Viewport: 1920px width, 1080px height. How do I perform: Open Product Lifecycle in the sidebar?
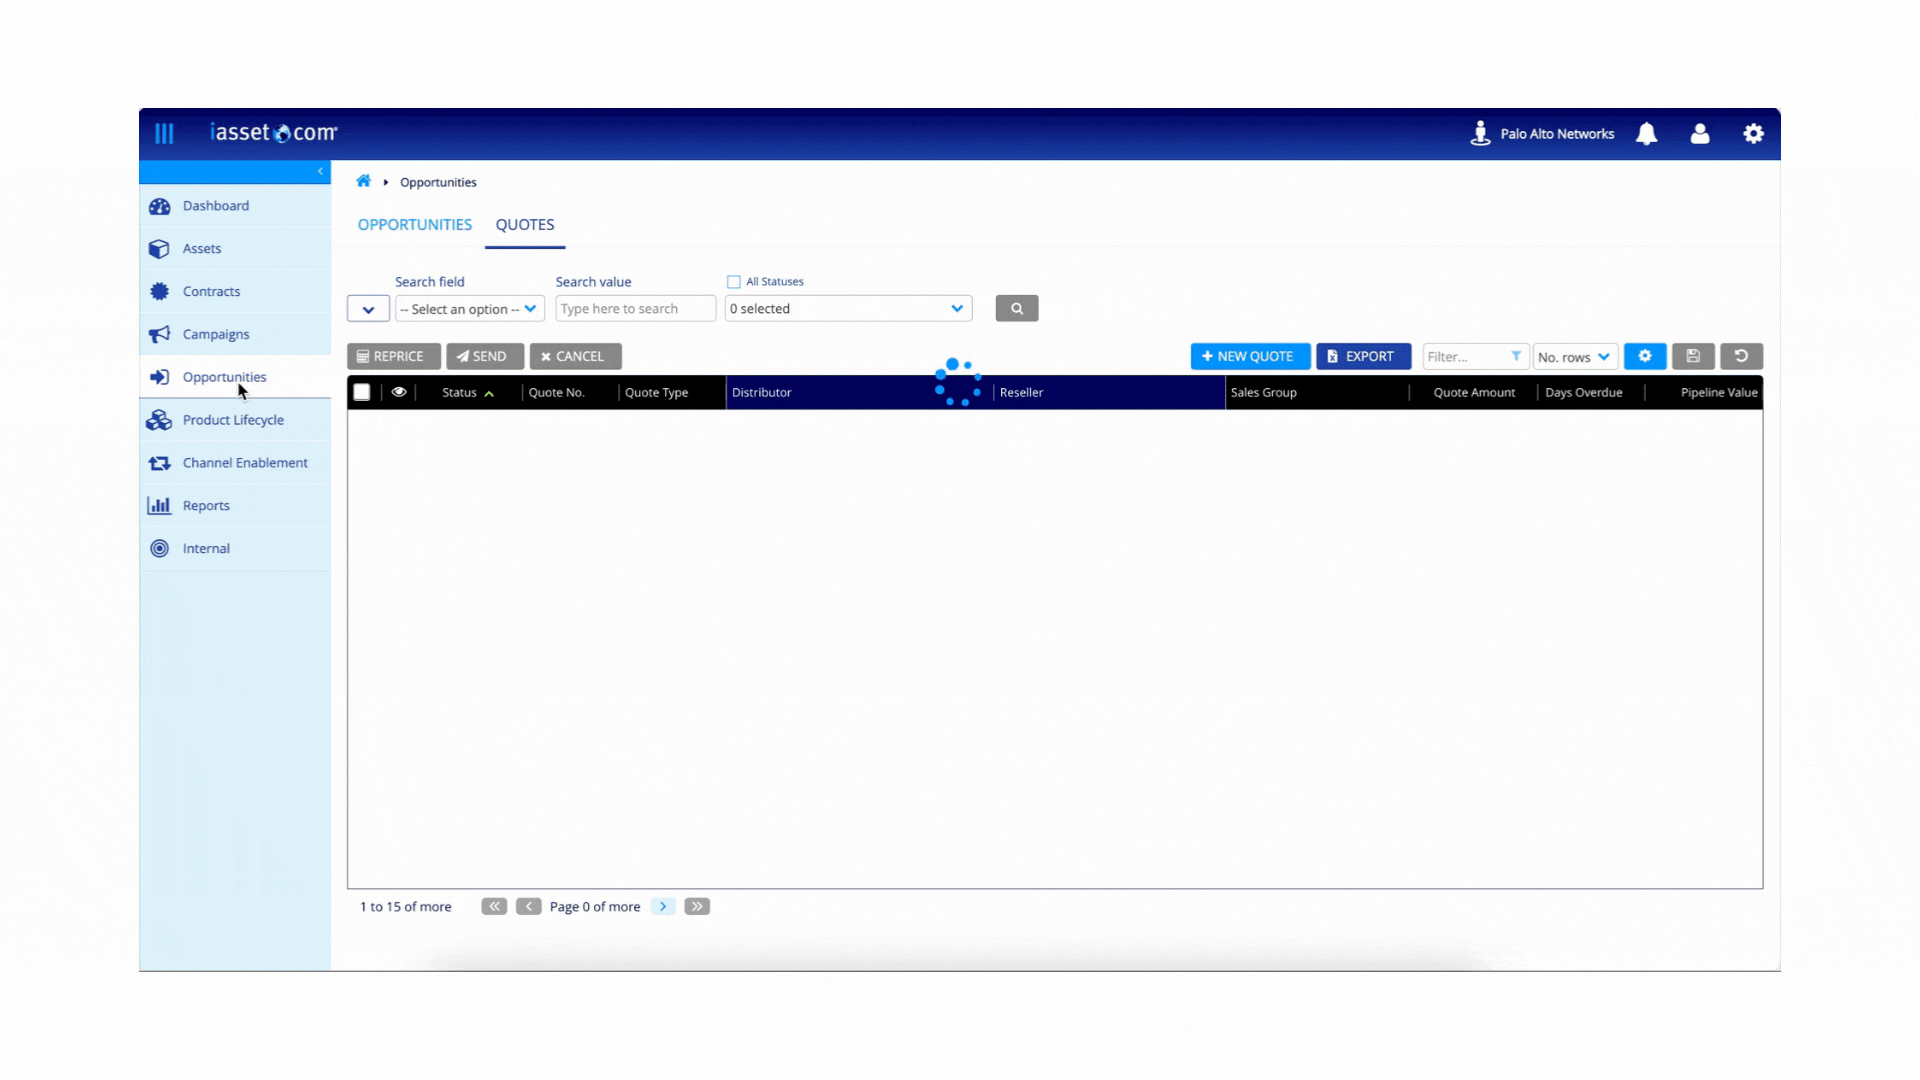point(235,420)
